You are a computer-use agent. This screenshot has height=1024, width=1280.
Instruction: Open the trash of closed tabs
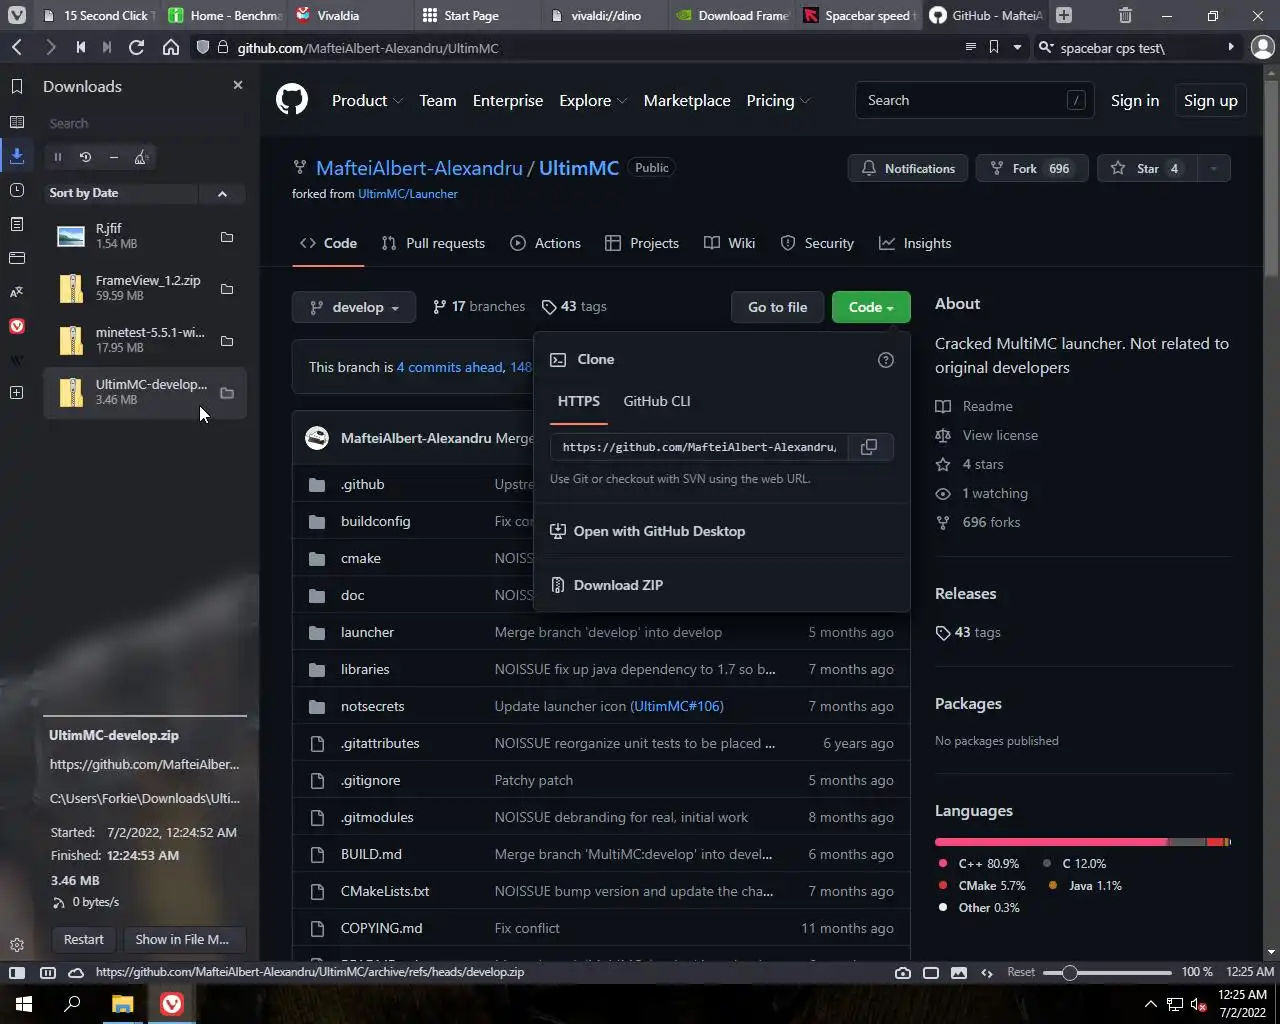pyautogui.click(x=1125, y=15)
